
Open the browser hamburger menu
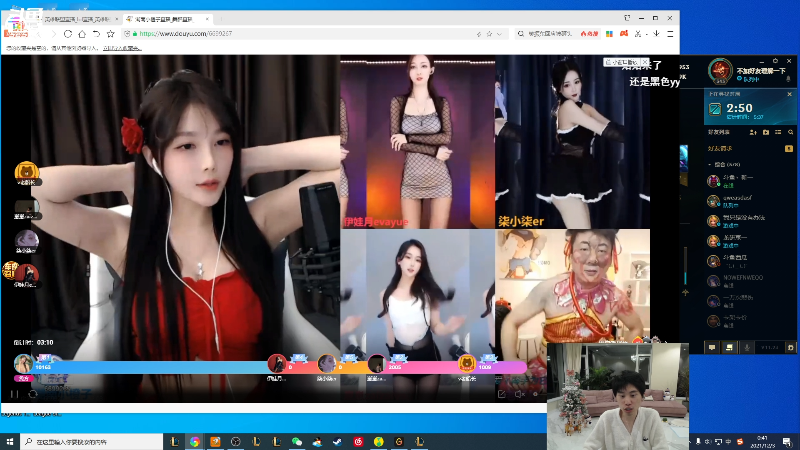[670, 34]
